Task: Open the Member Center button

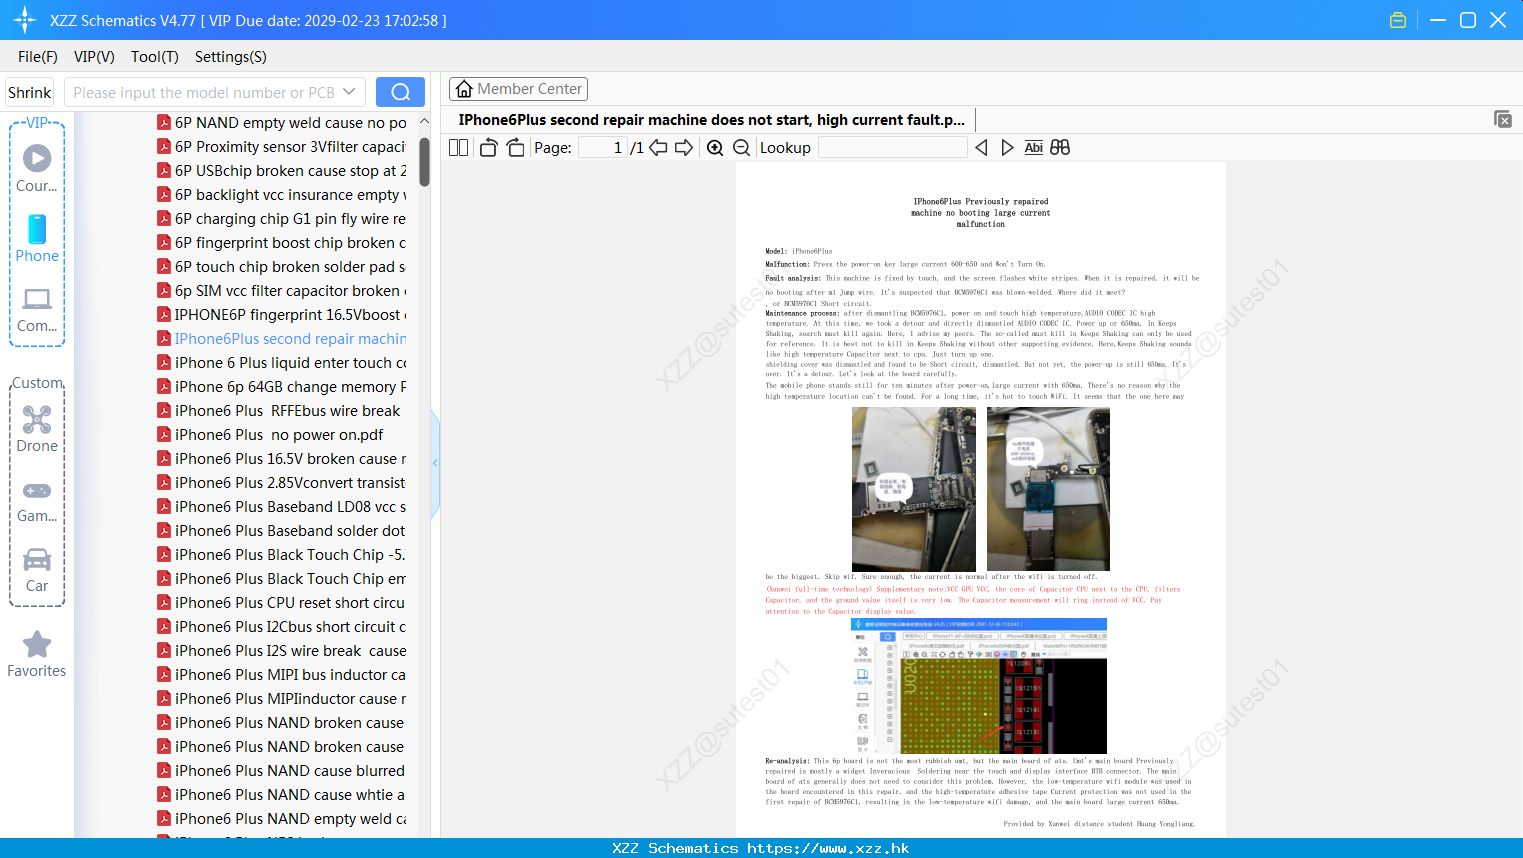Action: (518, 89)
